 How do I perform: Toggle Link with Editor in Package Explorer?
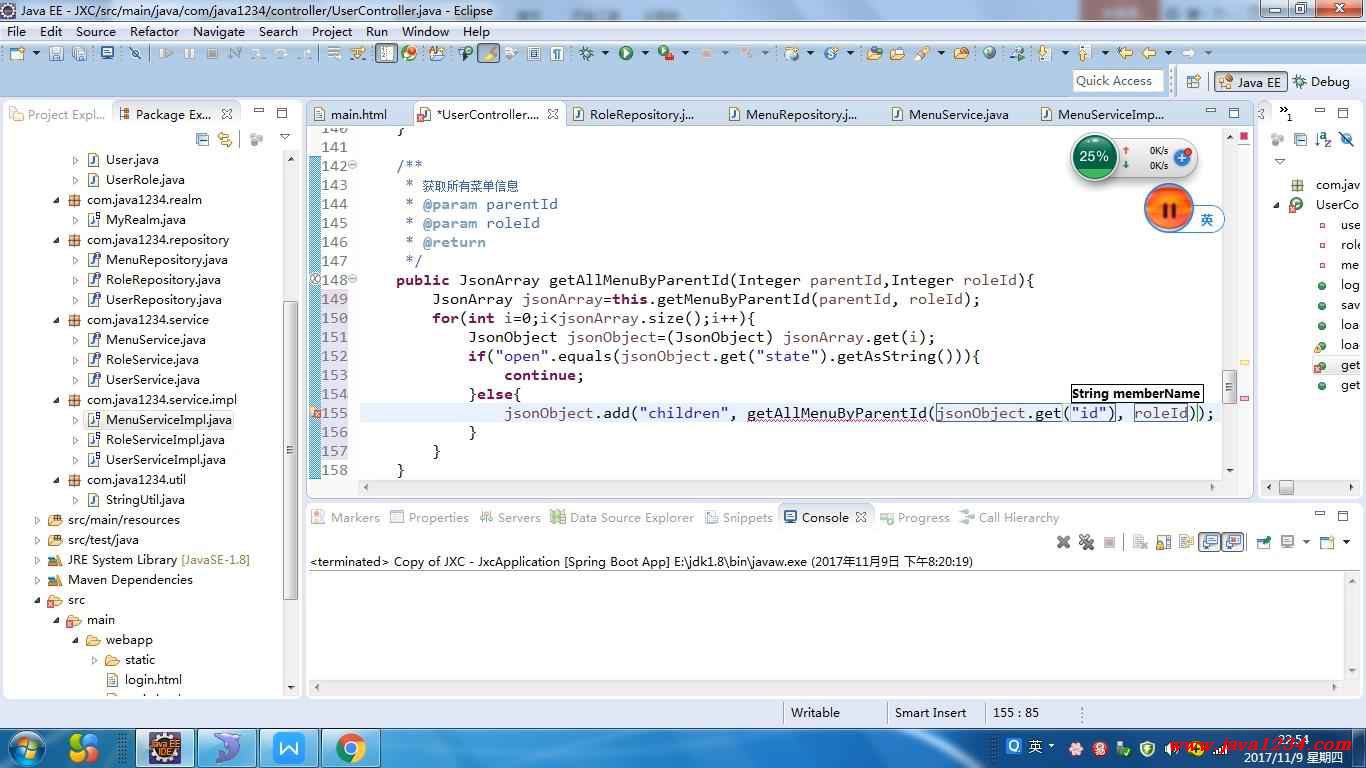[x=225, y=139]
